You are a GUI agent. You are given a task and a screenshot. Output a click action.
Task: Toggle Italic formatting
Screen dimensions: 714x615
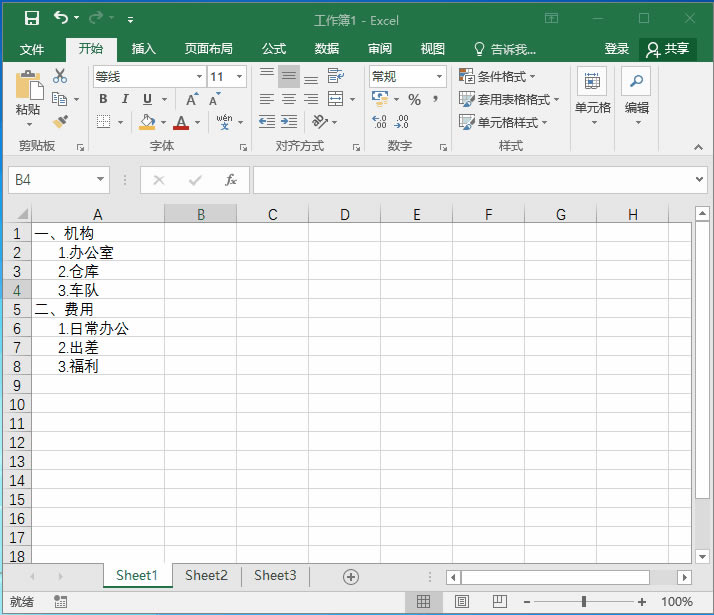tap(125, 99)
